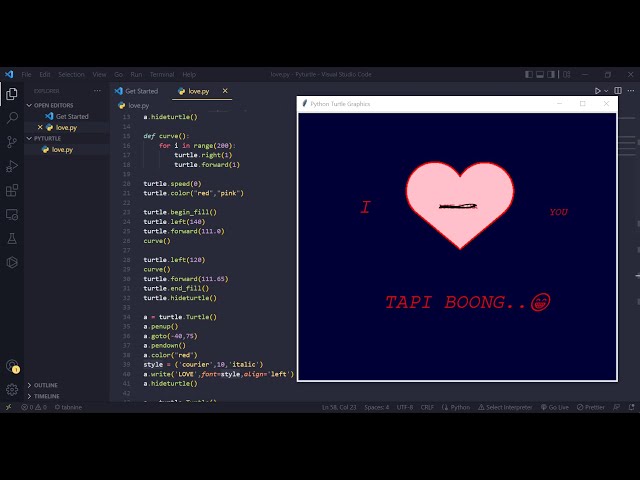
Task: Toggle primary side bar visibility
Action: click(x=529, y=74)
